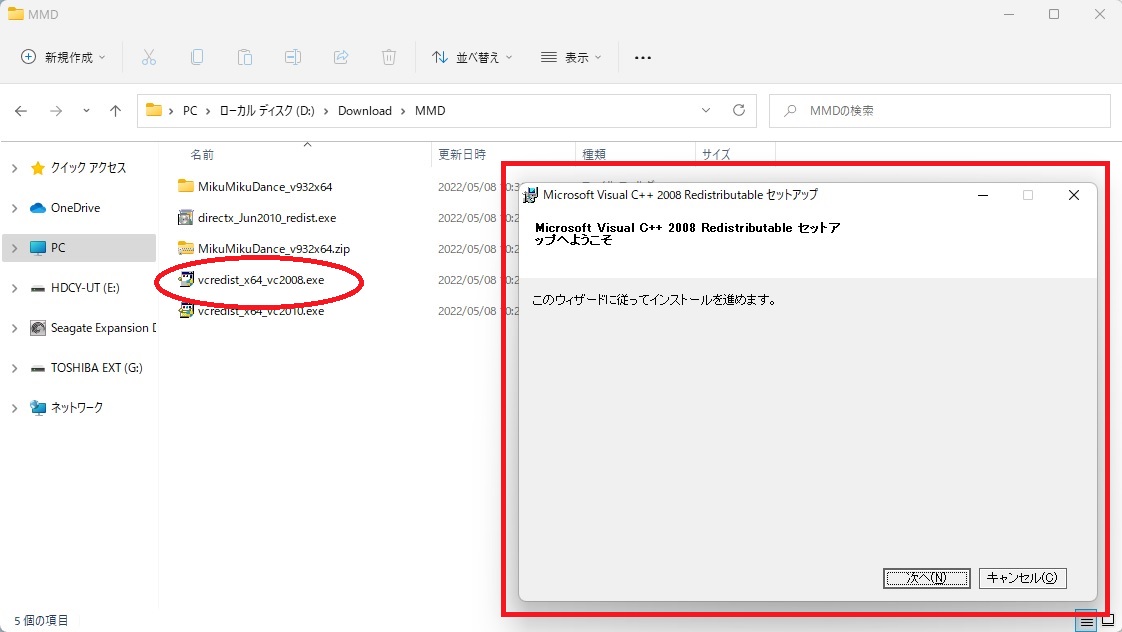
Task: Click the TOSHIBA EXT (G:) drive icon
Action: 38,368
